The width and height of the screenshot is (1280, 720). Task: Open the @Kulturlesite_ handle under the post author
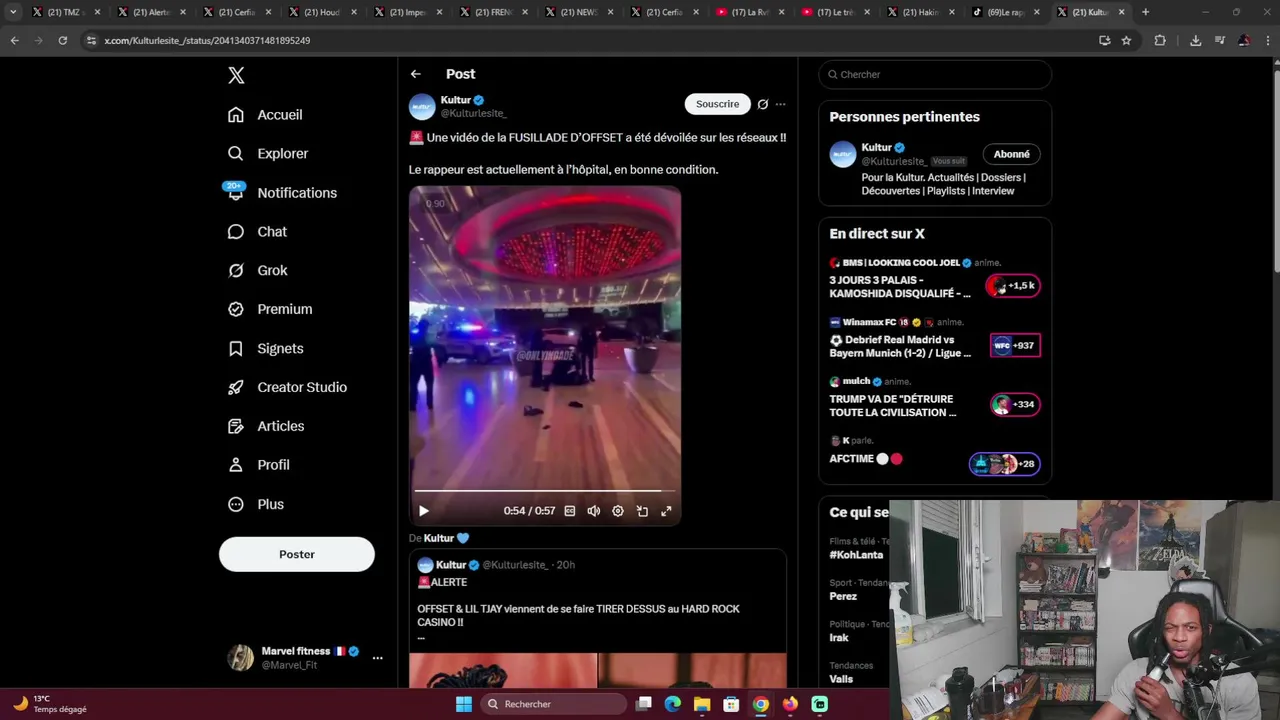click(474, 114)
